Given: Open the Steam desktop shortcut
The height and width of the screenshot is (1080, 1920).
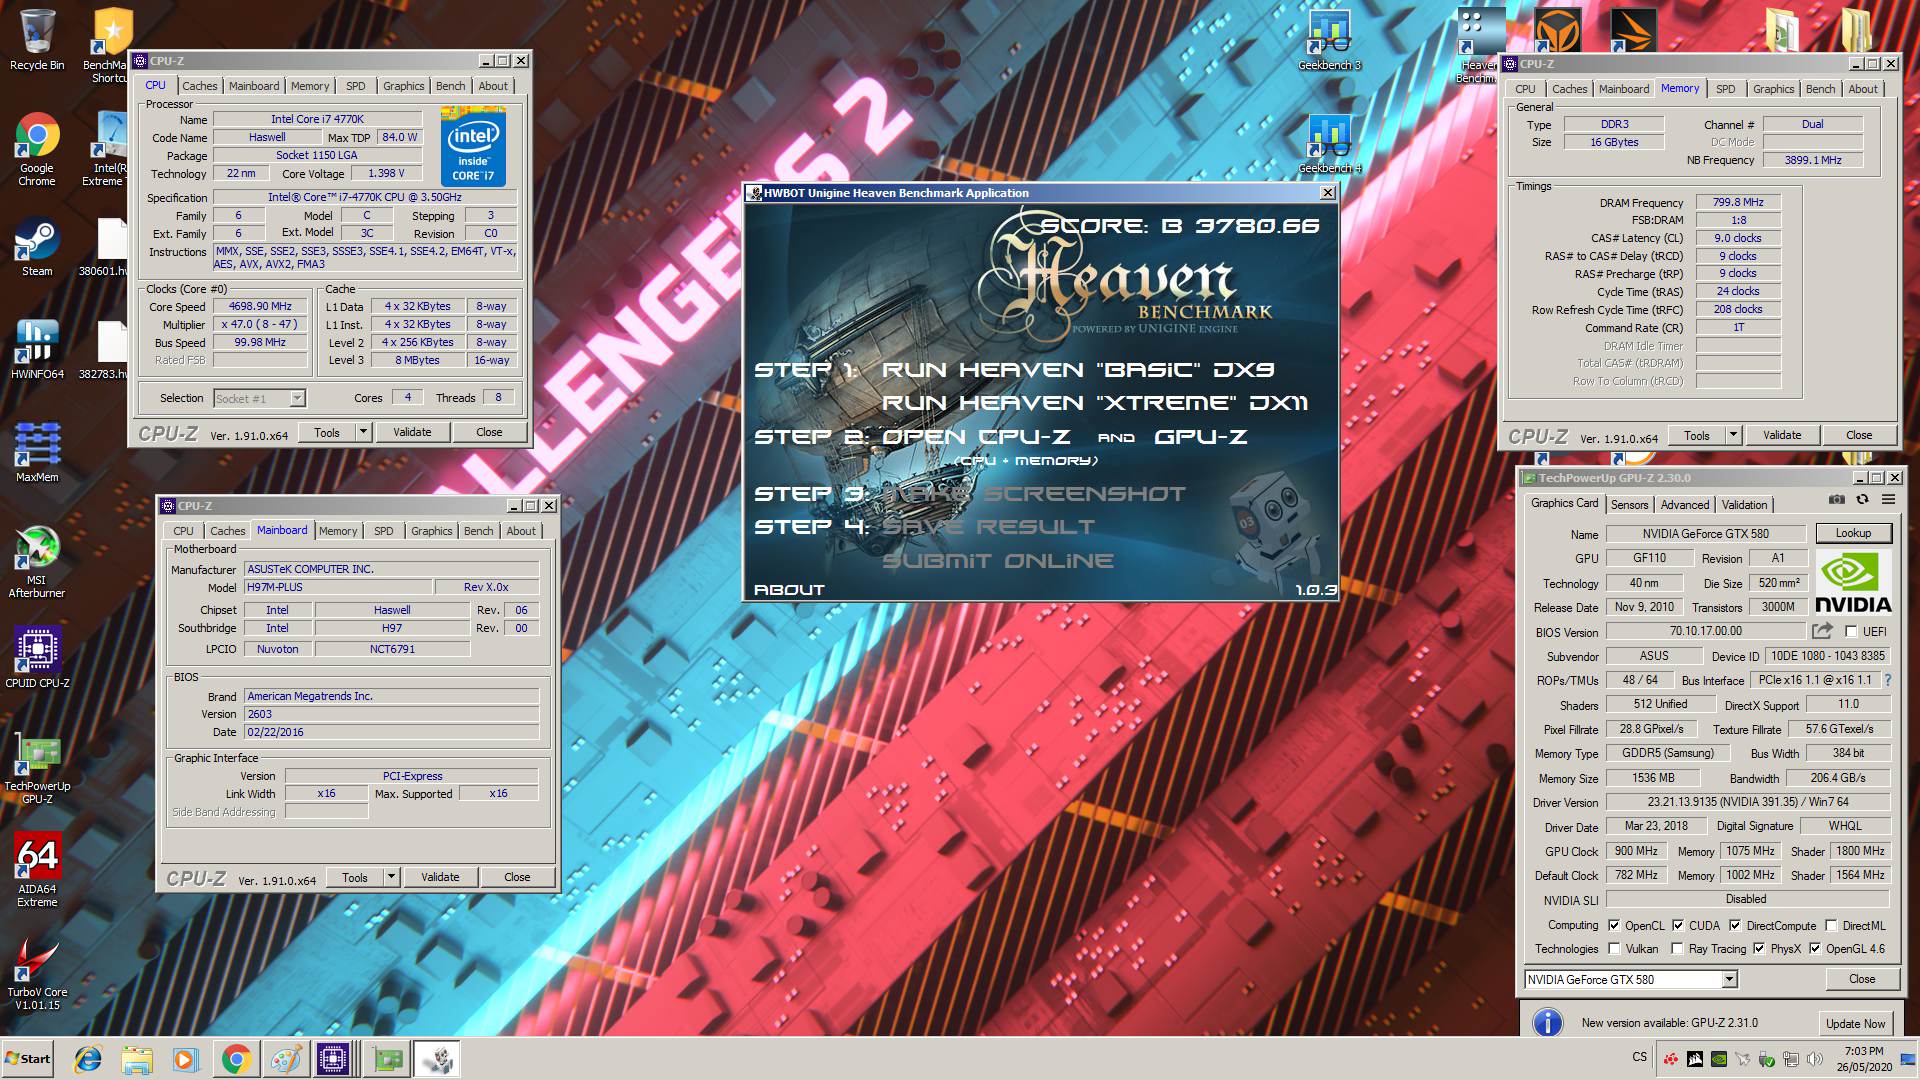Looking at the screenshot, I should pyautogui.click(x=37, y=248).
